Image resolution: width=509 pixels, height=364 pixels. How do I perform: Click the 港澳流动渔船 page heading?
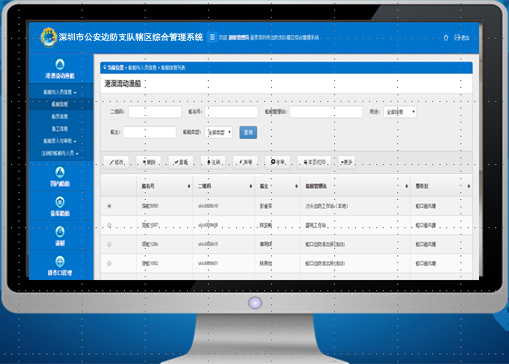point(123,83)
